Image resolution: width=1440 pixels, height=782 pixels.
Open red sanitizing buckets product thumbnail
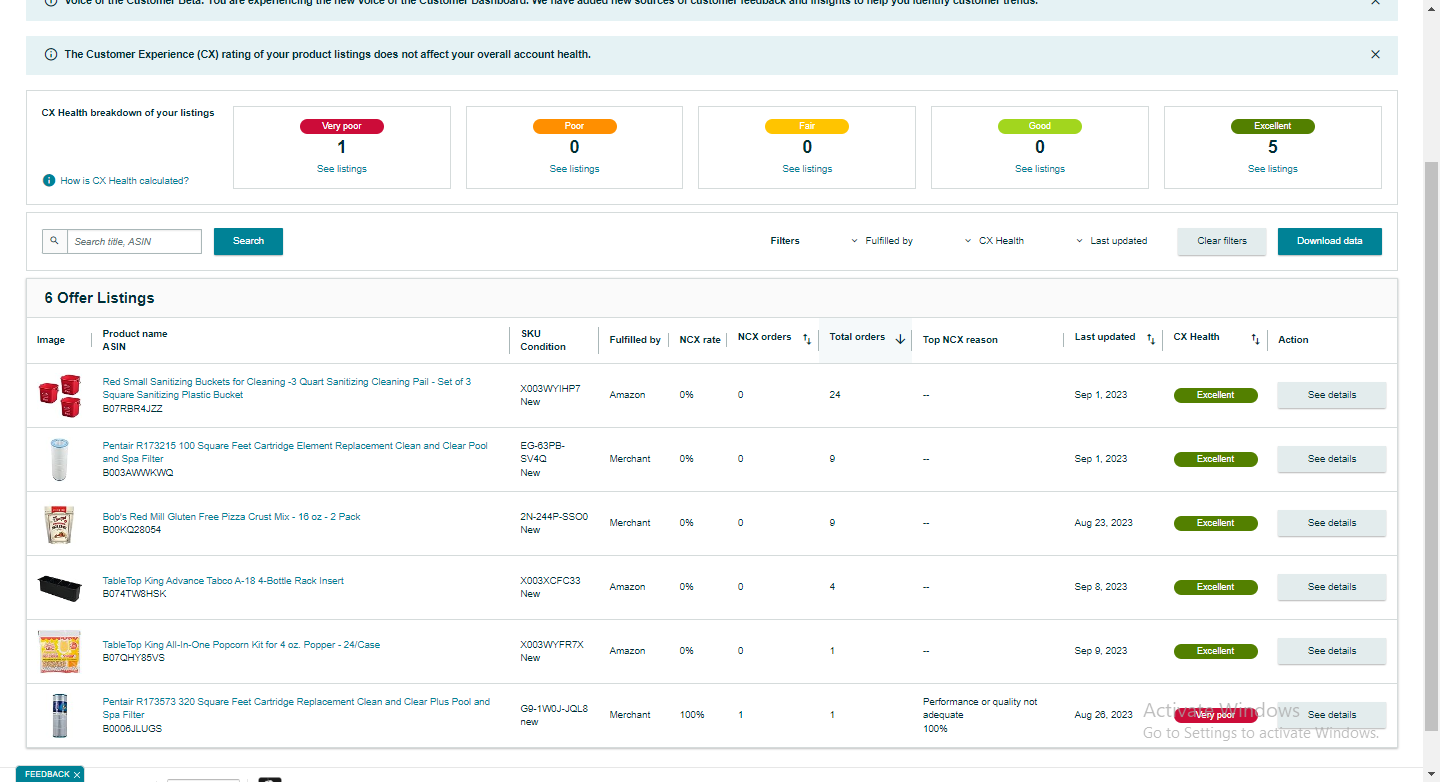coord(58,395)
